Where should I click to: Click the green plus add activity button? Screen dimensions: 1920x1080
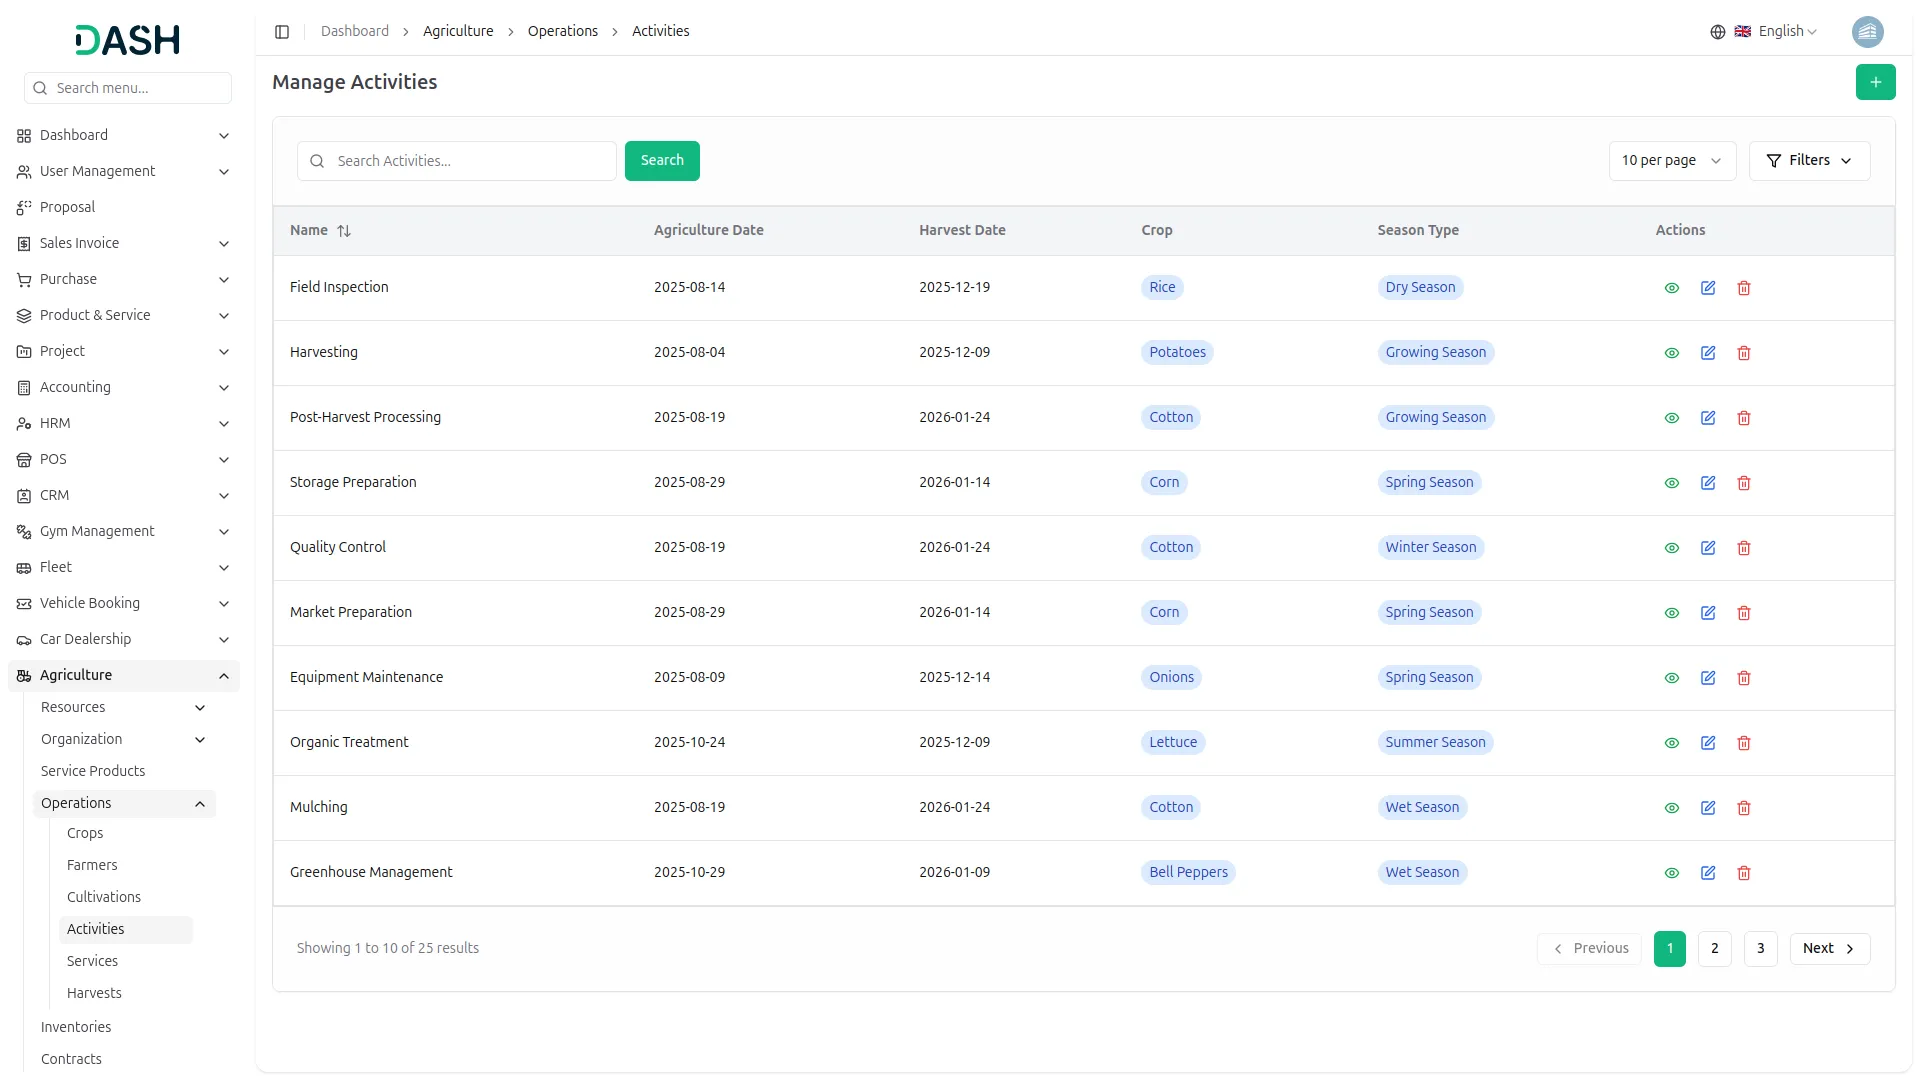tap(1875, 82)
